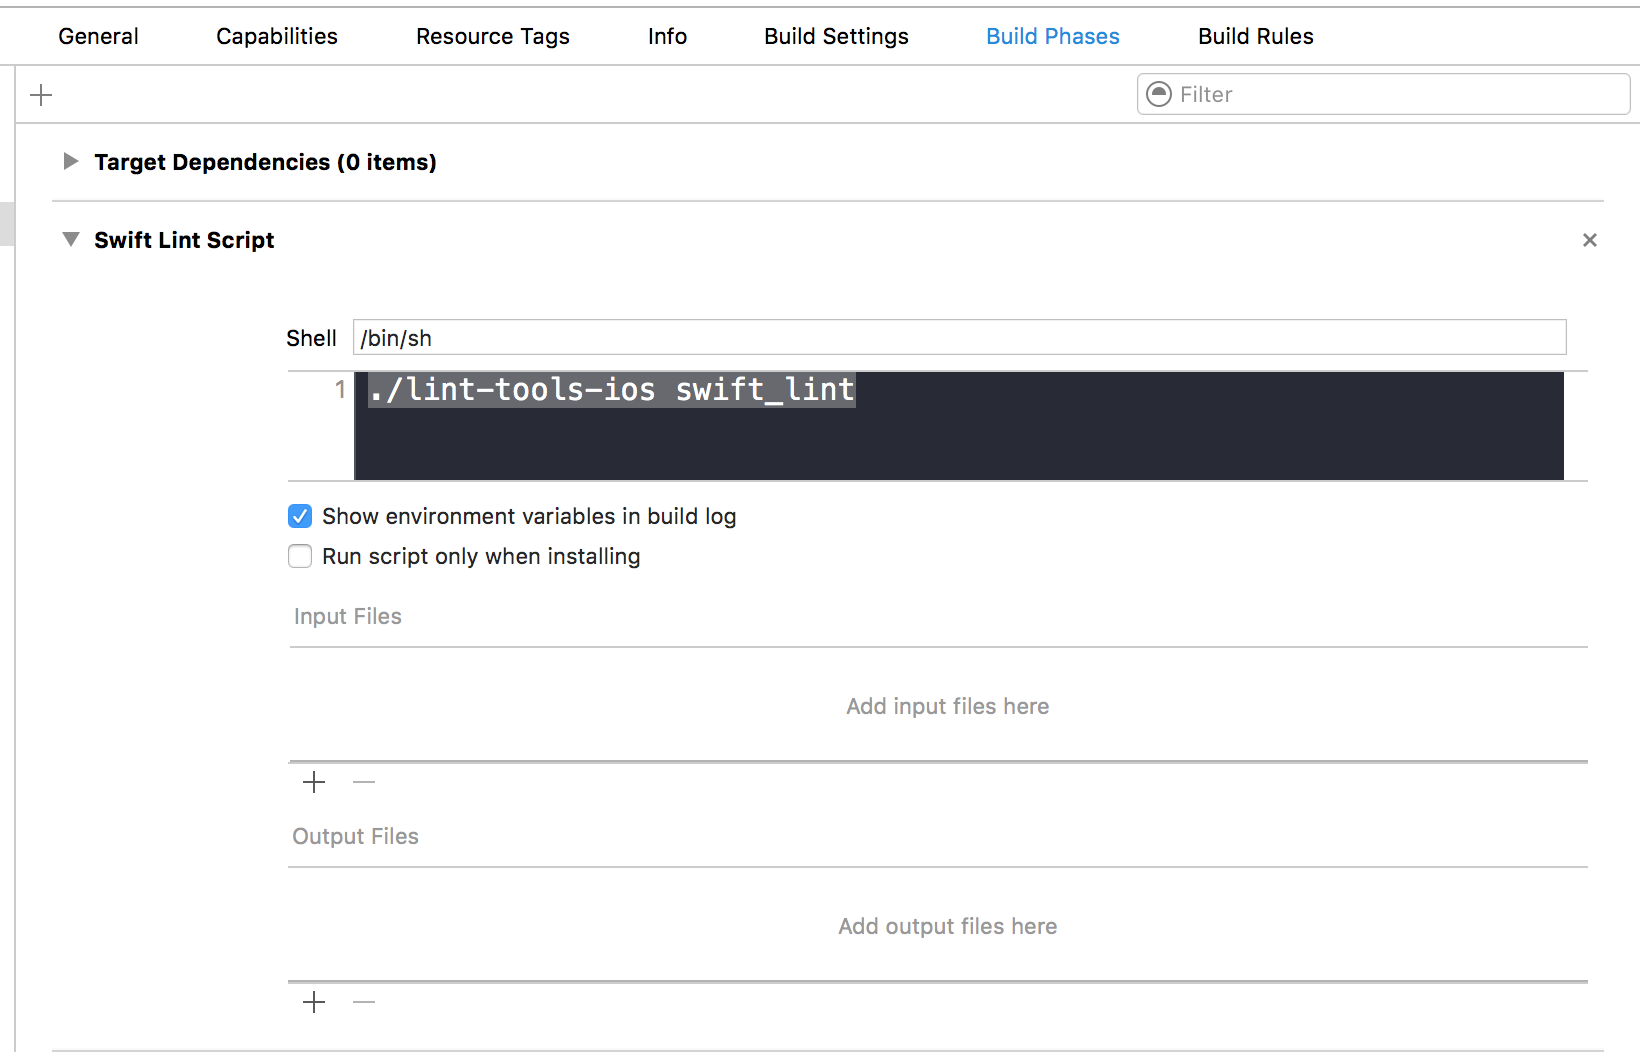
Task: Go to the Info tab
Action: pyautogui.click(x=667, y=36)
